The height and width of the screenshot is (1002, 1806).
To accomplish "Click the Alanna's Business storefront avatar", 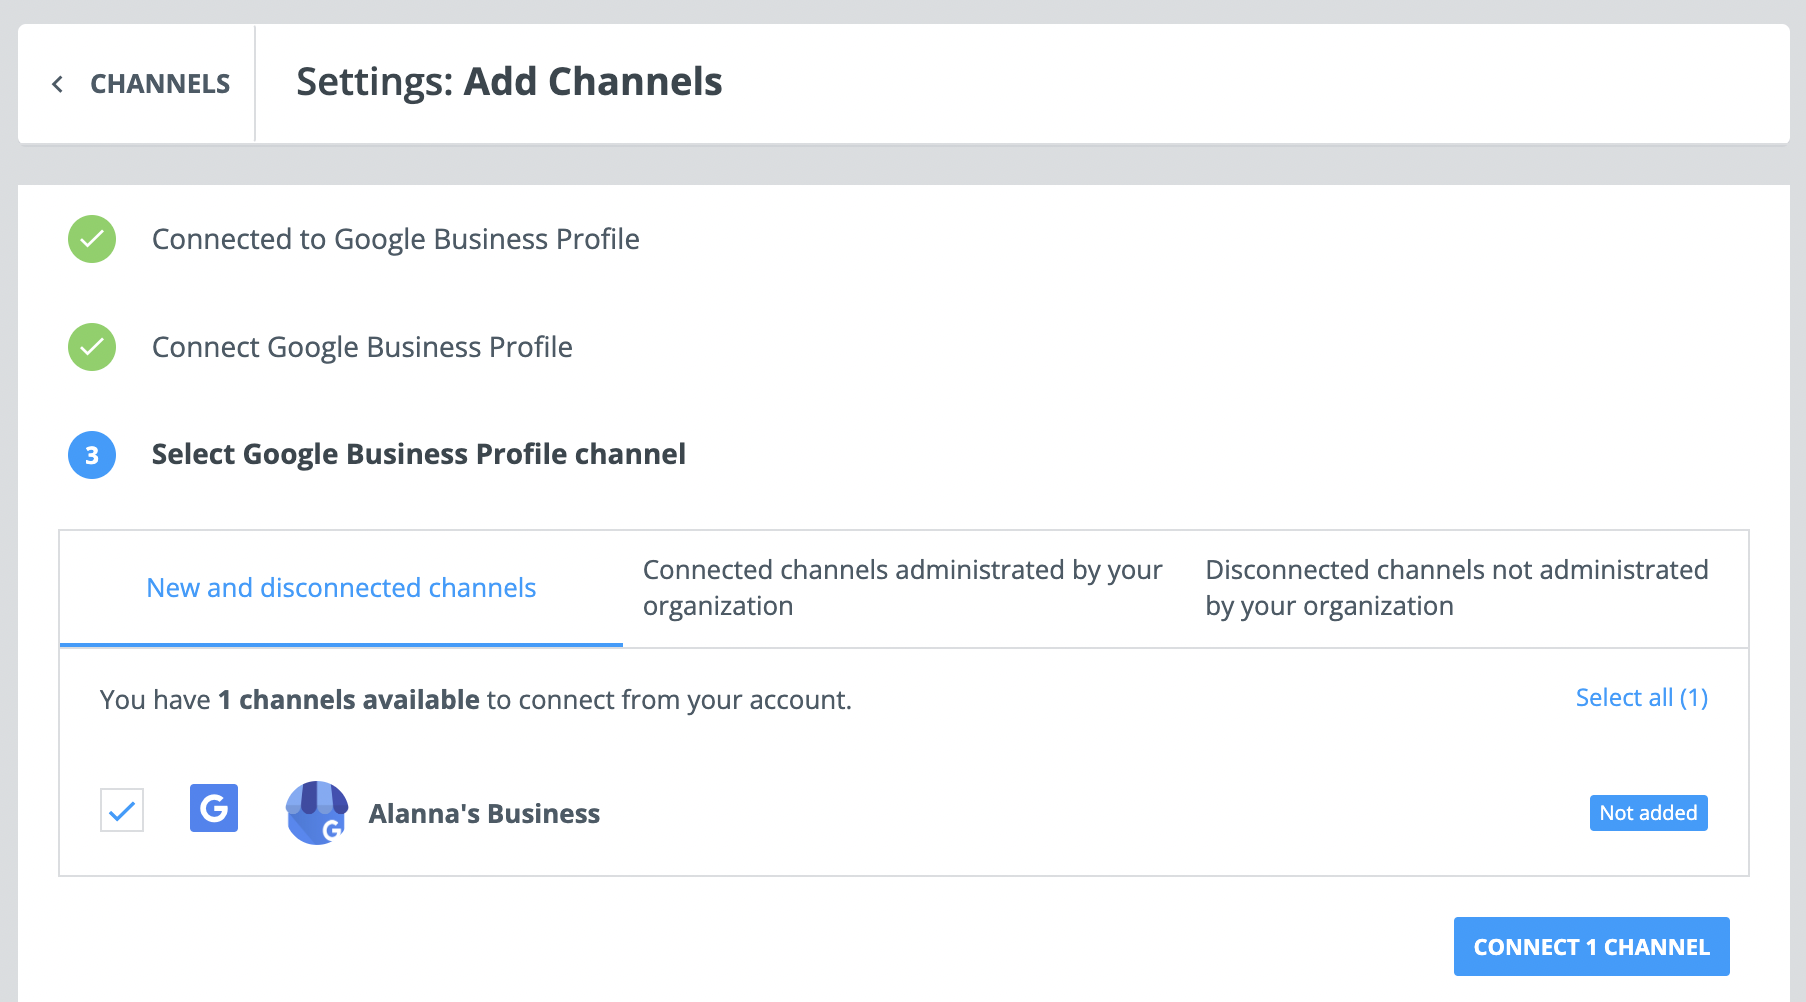I will tap(317, 813).
